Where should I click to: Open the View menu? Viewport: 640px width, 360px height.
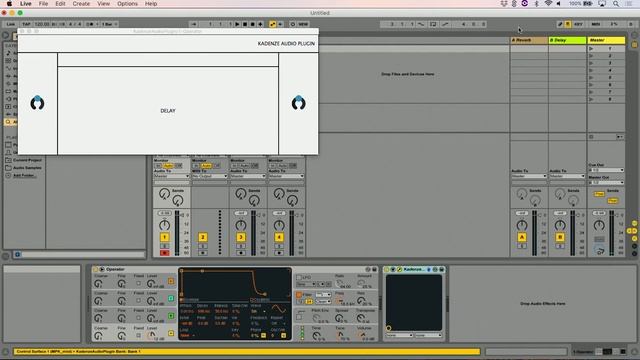point(104,4)
